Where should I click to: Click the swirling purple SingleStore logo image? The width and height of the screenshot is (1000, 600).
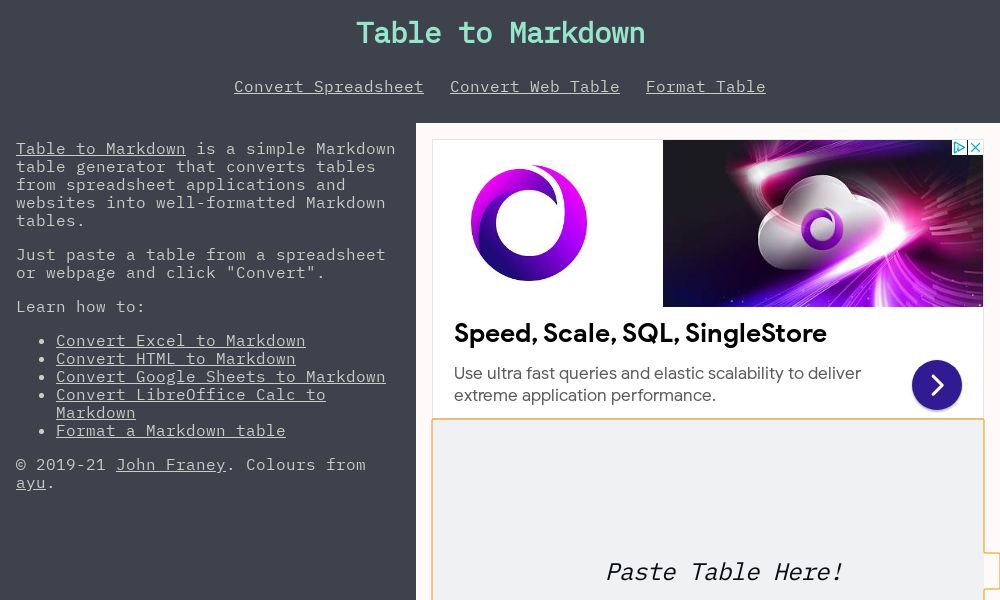pyautogui.click(x=529, y=223)
